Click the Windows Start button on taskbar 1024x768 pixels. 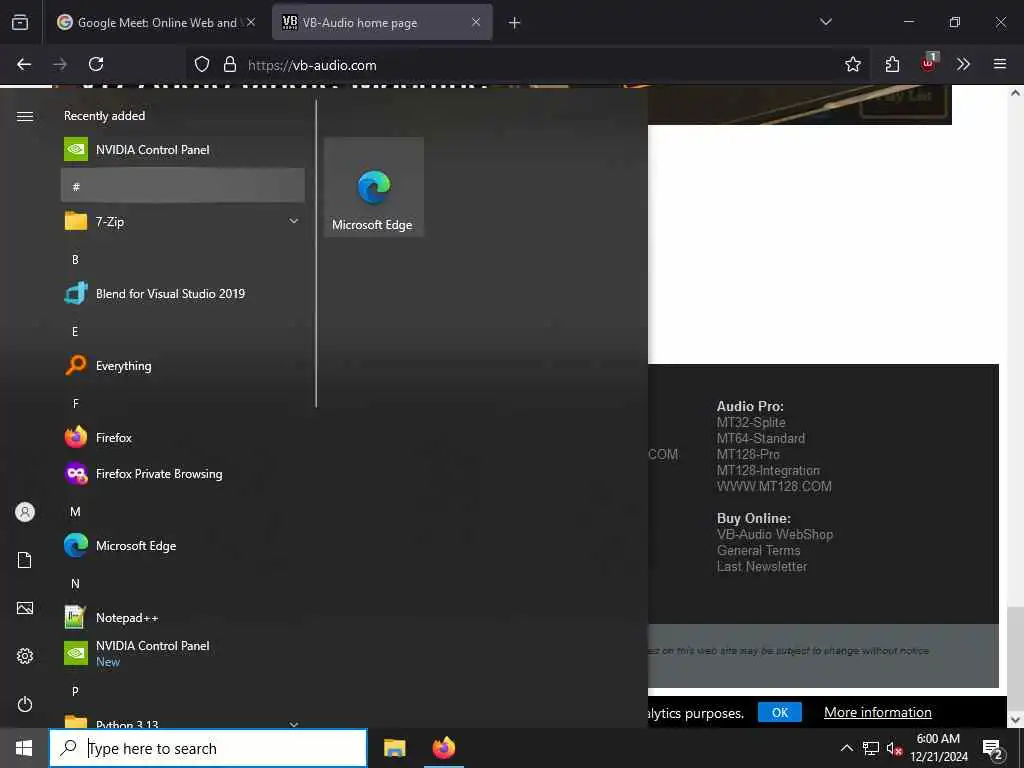pyautogui.click(x=24, y=748)
